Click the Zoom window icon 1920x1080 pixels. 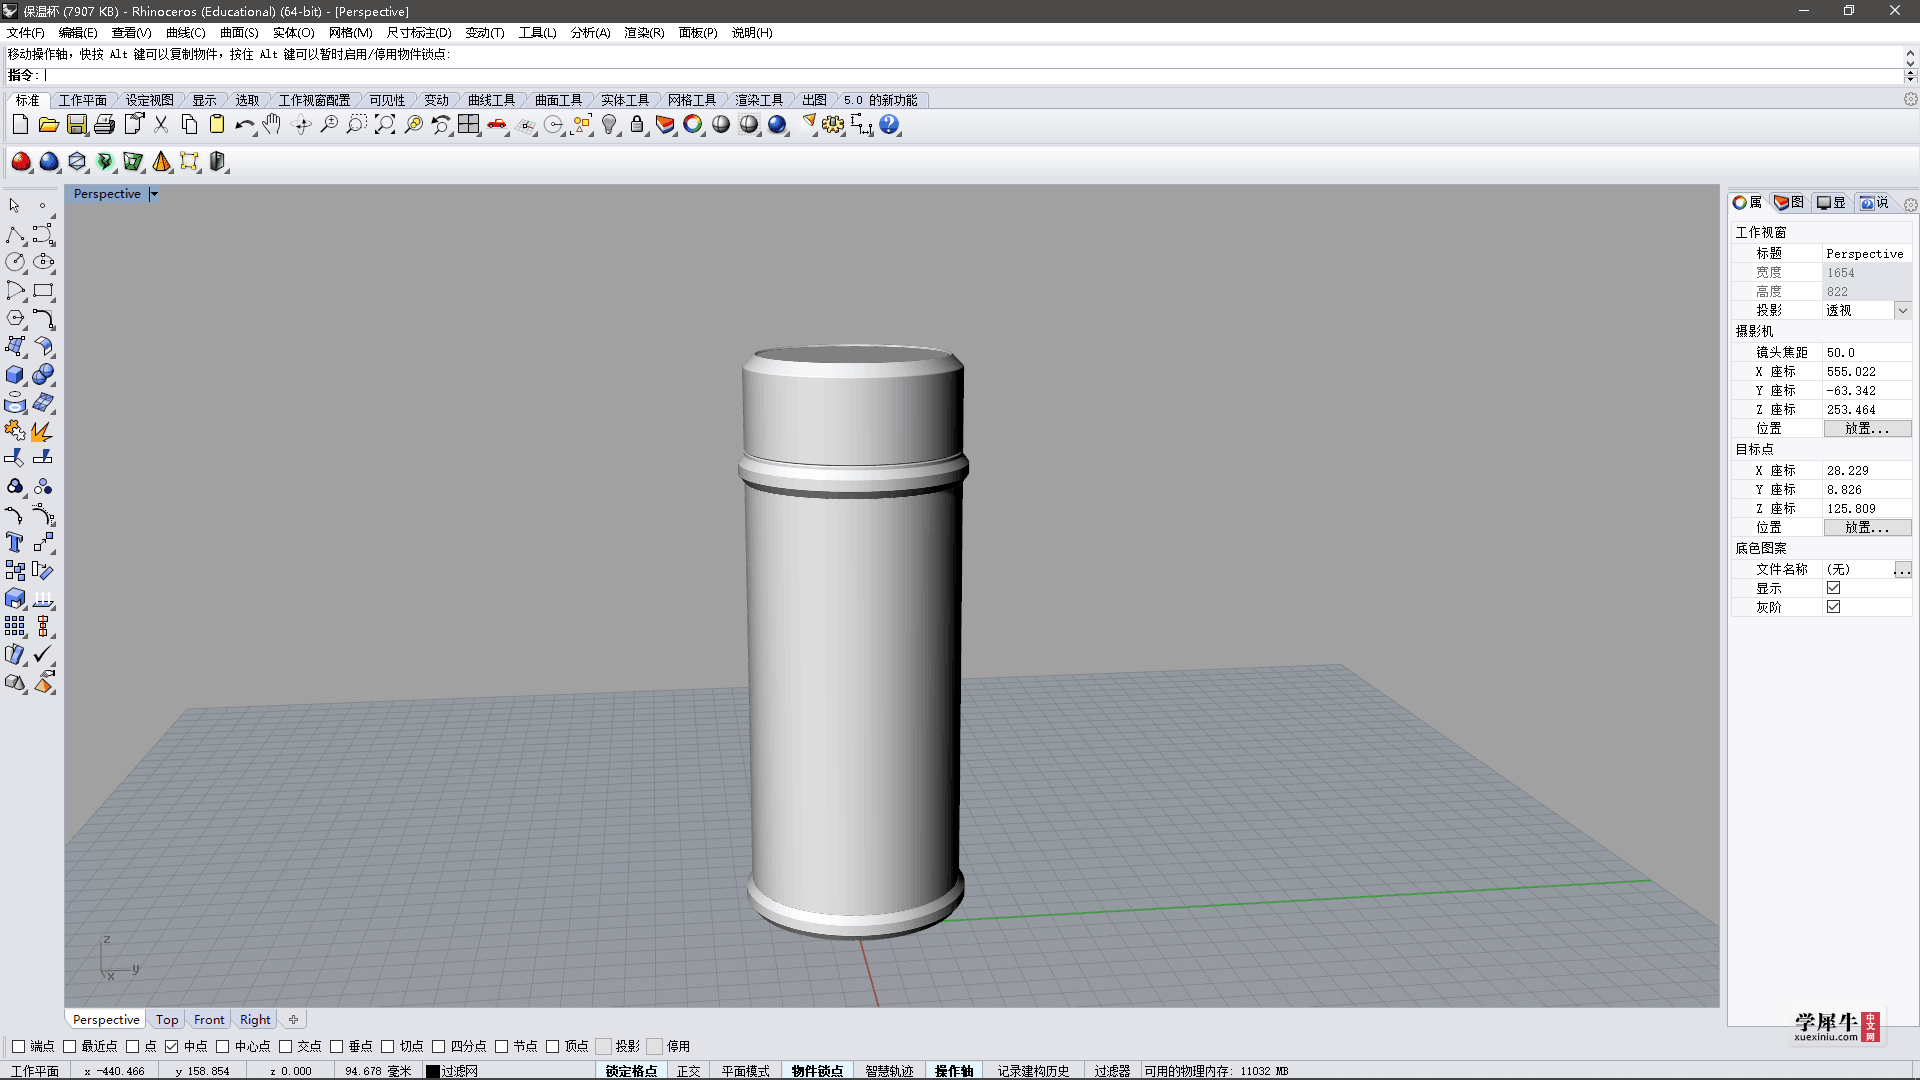(357, 125)
